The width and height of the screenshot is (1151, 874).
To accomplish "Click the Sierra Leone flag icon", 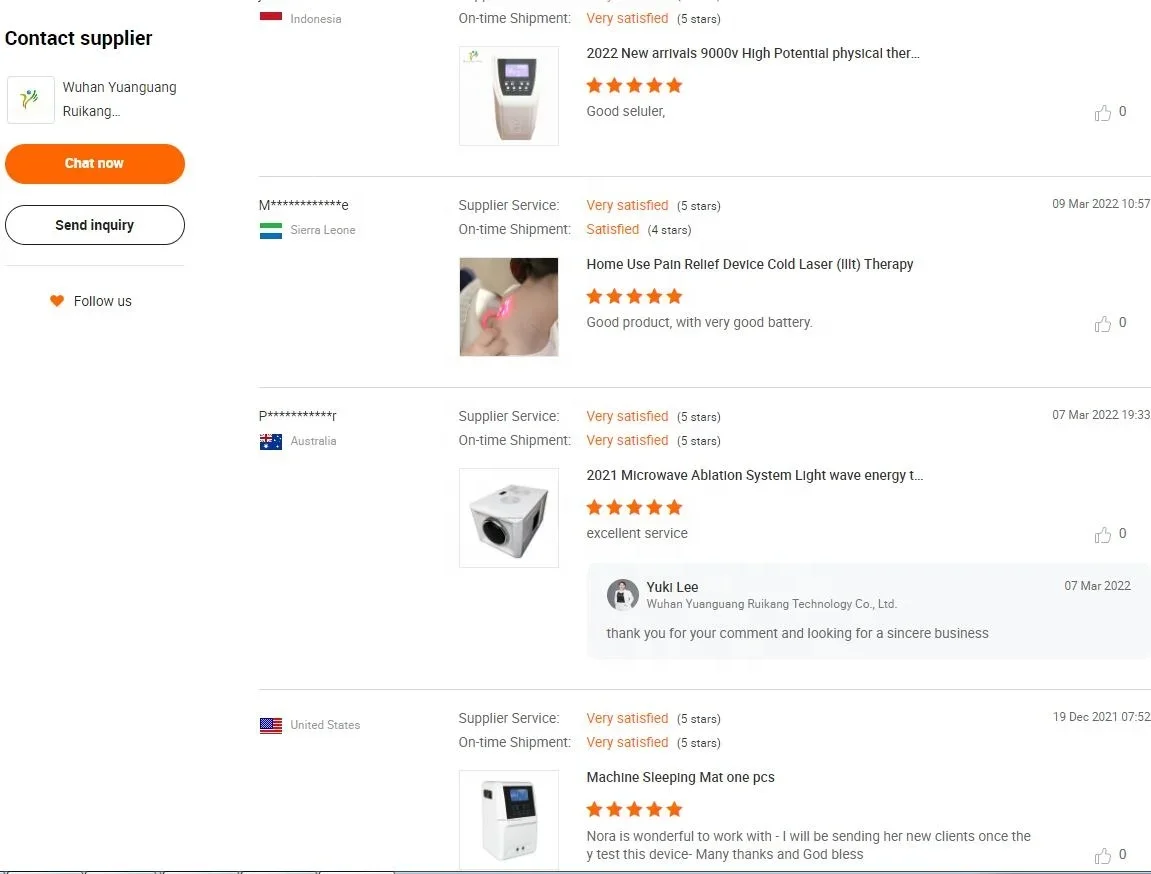I will point(271,230).
